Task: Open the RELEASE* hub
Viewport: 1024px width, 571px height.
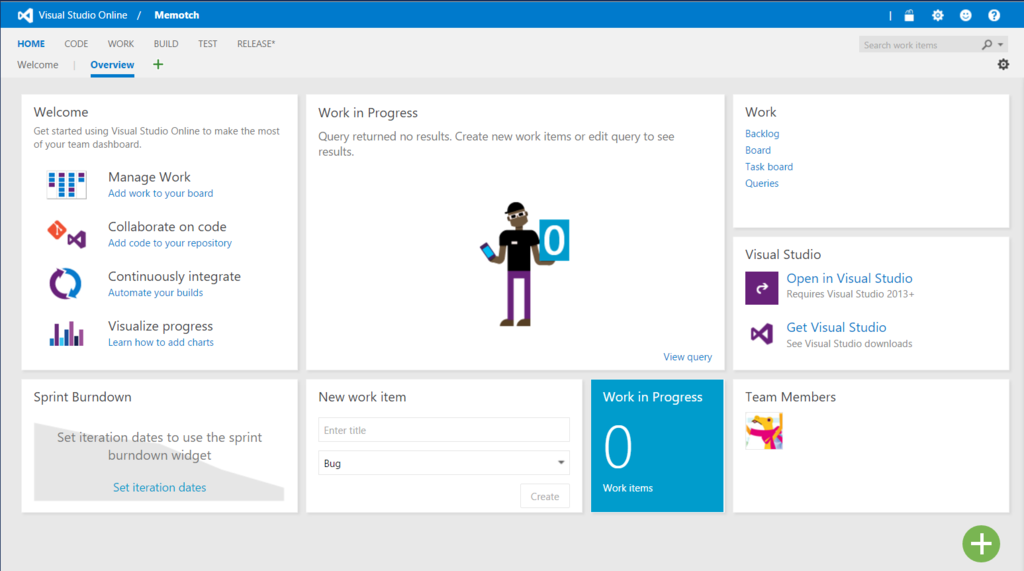Action: coord(256,44)
